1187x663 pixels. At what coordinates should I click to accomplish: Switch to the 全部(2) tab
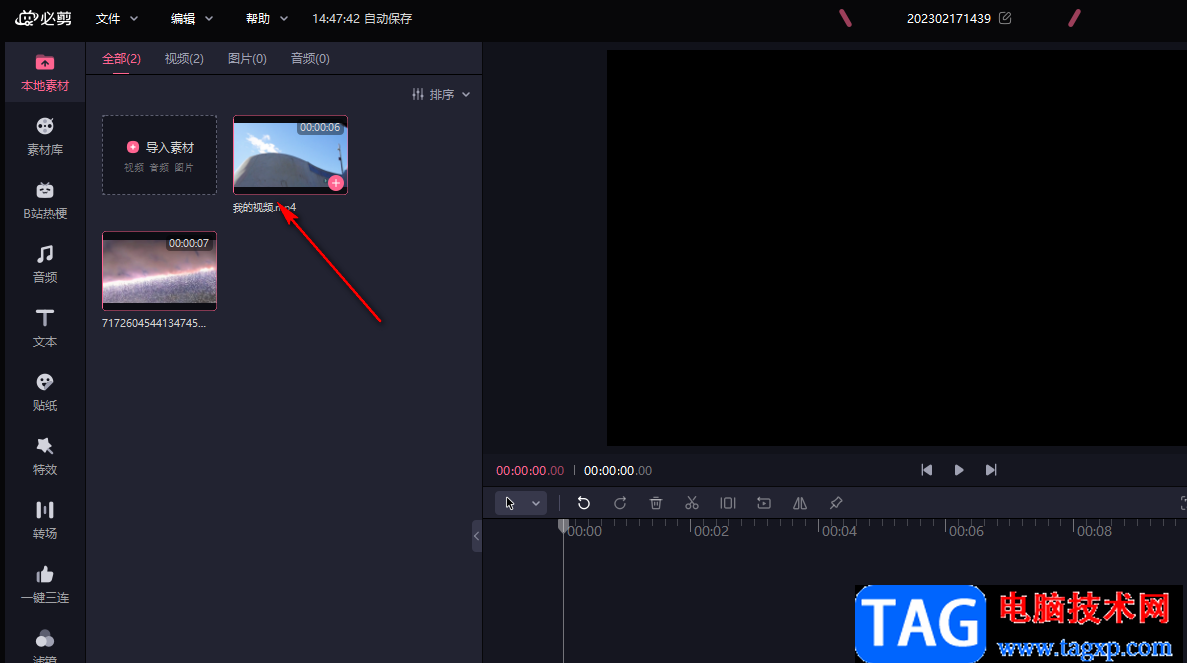click(x=121, y=58)
